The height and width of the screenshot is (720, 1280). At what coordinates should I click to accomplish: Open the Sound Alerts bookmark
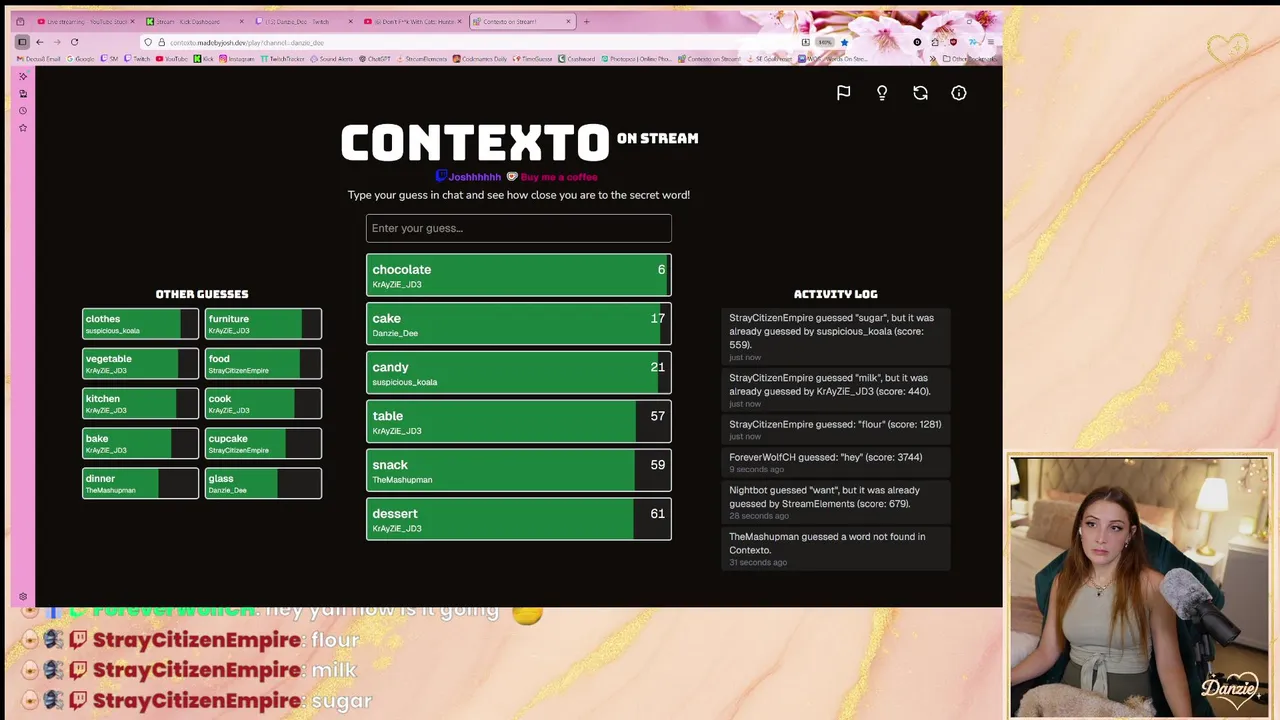(331, 59)
